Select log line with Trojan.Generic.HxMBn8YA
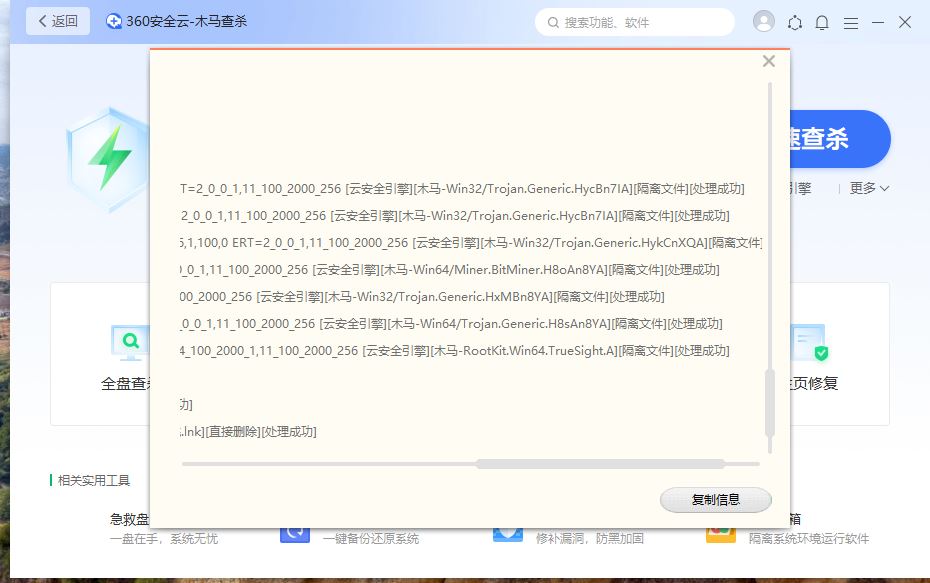Screen dimensions: 930x583 pos(422,297)
